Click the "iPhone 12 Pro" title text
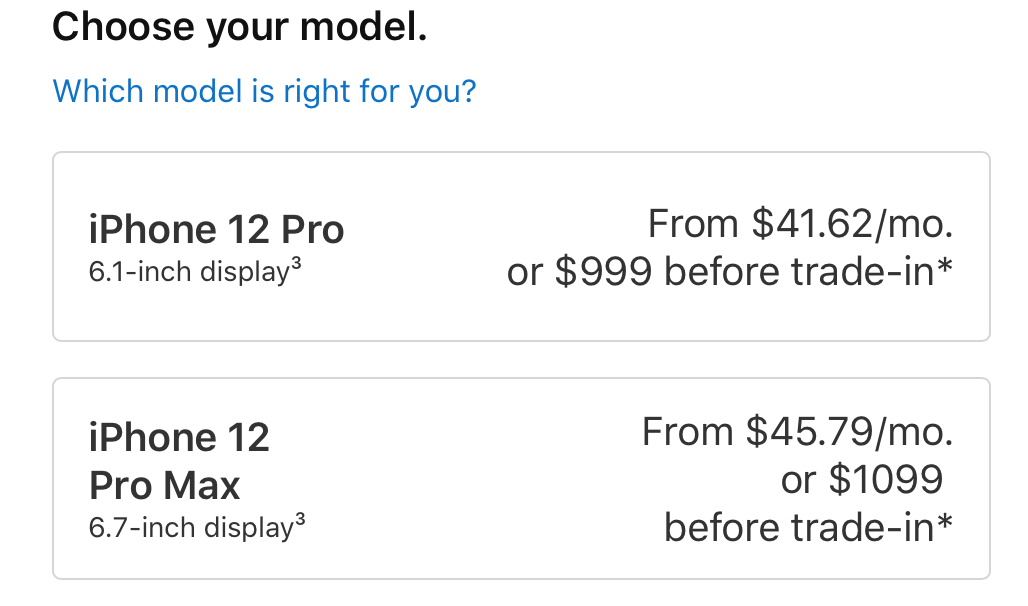Viewport: 1028px width, 606px height. pos(216,230)
